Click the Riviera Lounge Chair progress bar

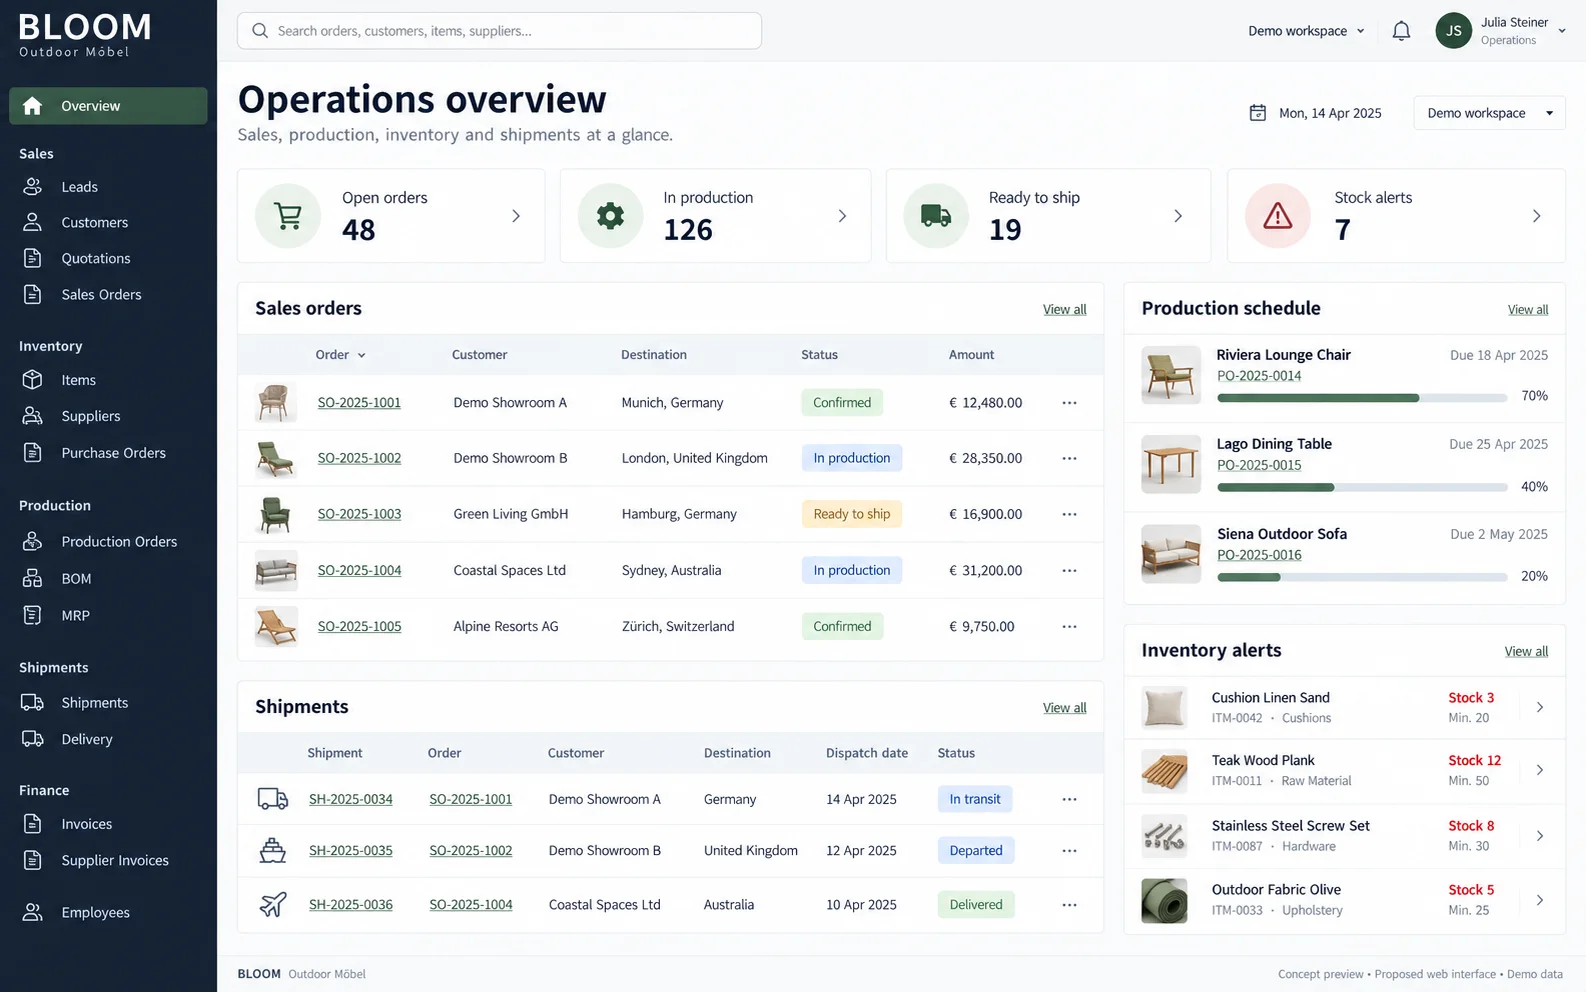point(1362,398)
